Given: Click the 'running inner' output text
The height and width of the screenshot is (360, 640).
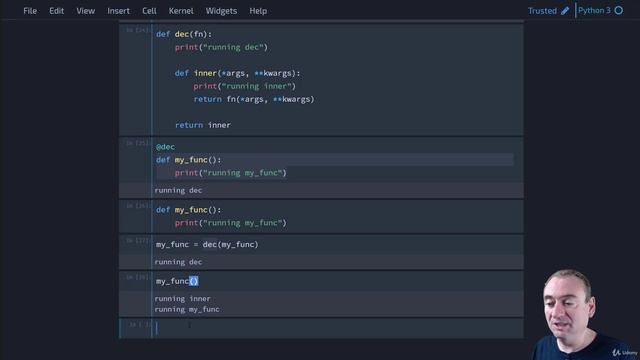Looking at the screenshot, I should pyautogui.click(x=182, y=299).
